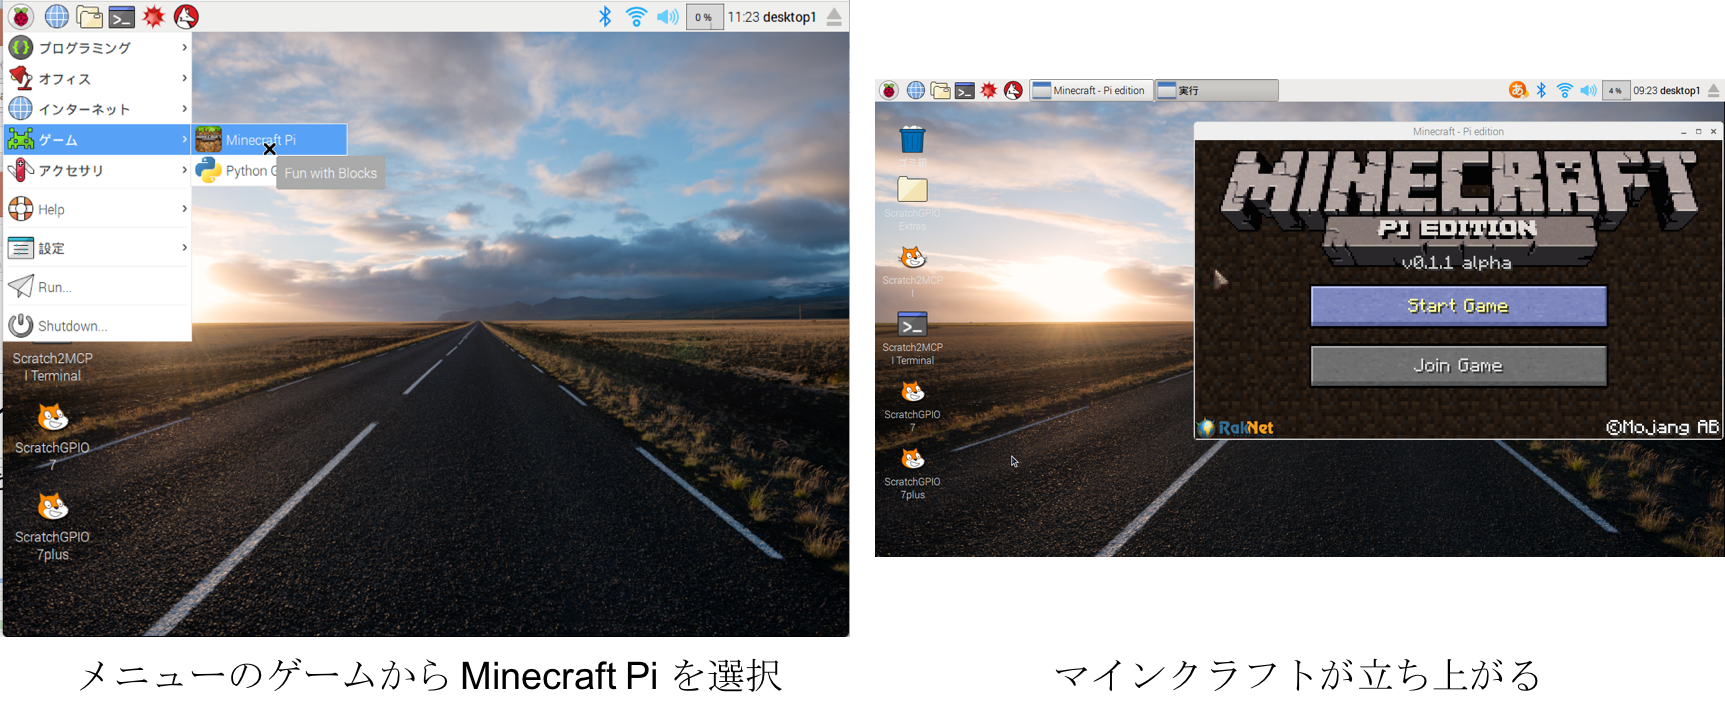
Task: Open ScratchGPIO 7plus icon on left desktop
Action: pyautogui.click(x=52, y=507)
